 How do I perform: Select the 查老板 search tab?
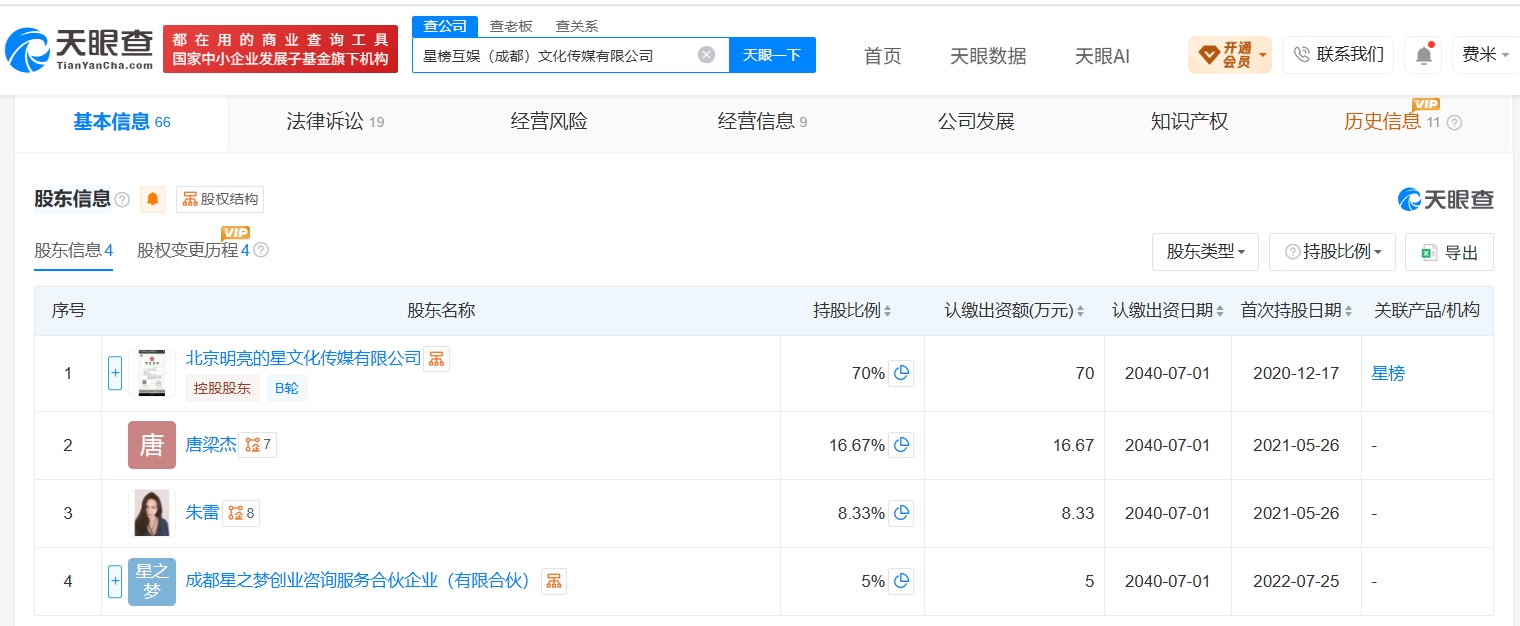pyautogui.click(x=511, y=26)
